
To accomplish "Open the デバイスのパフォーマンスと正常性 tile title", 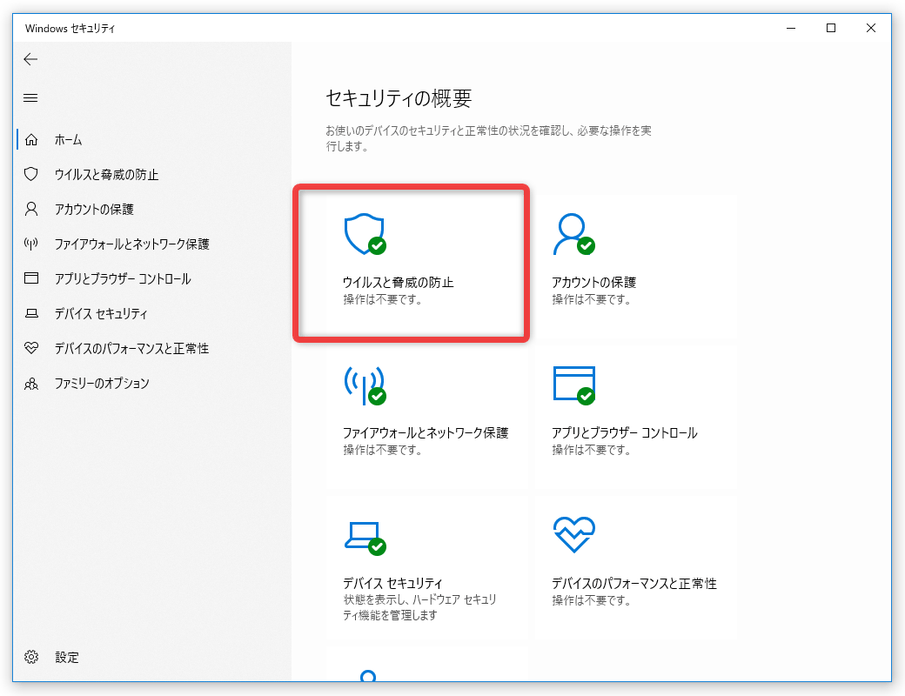I will [x=634, y=583].
